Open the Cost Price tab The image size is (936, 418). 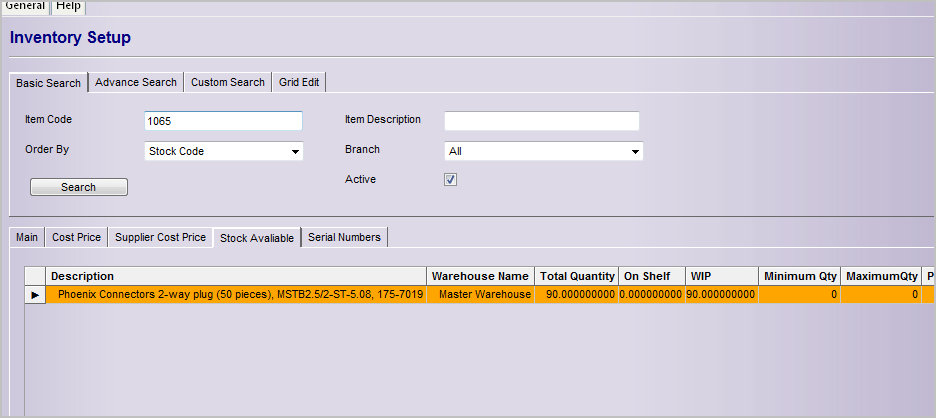[77, 237]
